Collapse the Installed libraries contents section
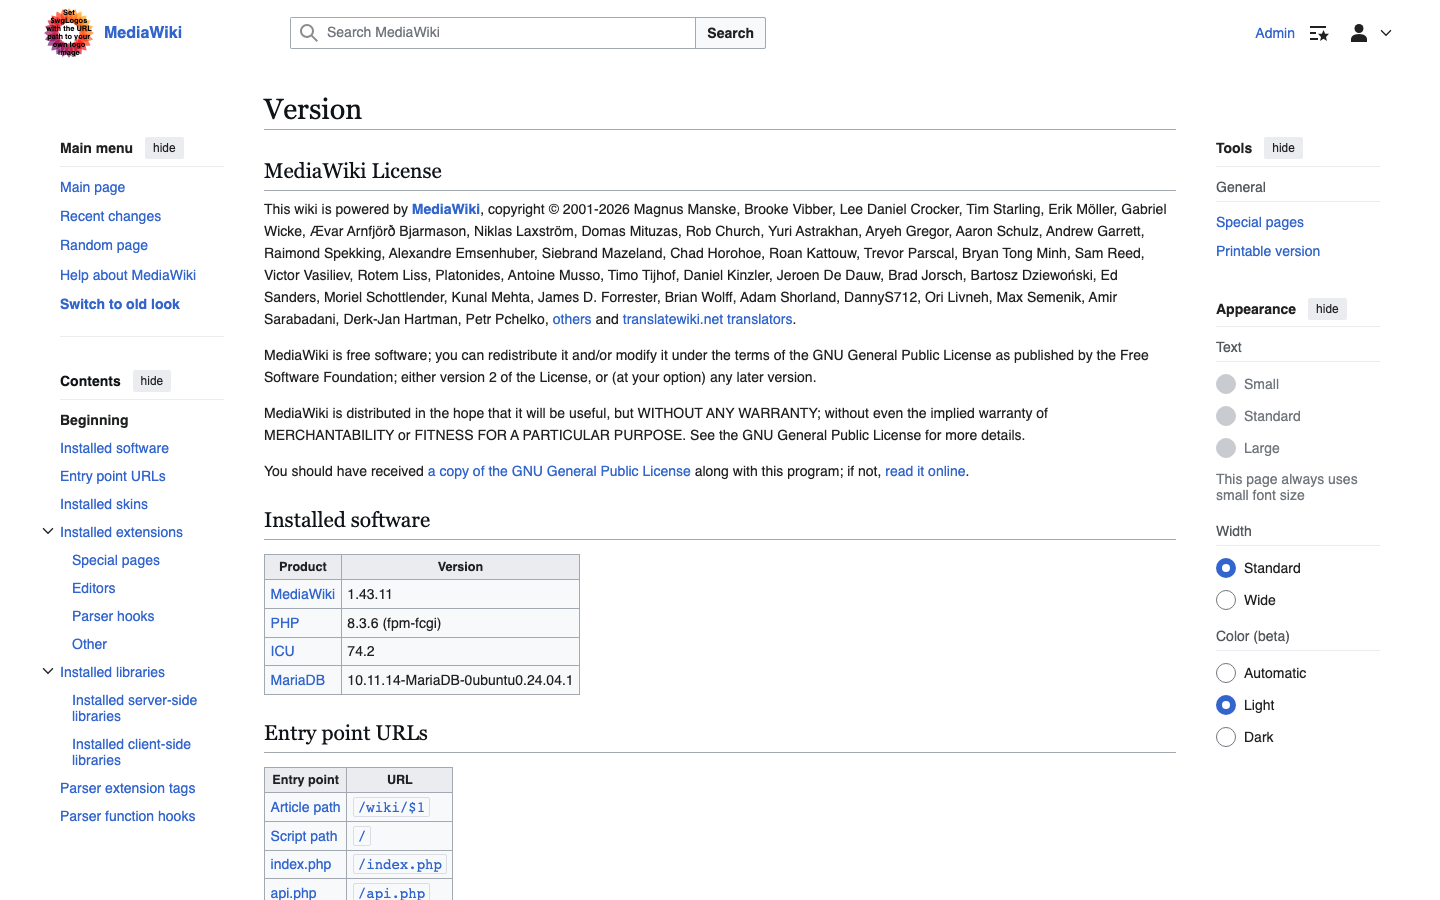 (x=48, y=671)
